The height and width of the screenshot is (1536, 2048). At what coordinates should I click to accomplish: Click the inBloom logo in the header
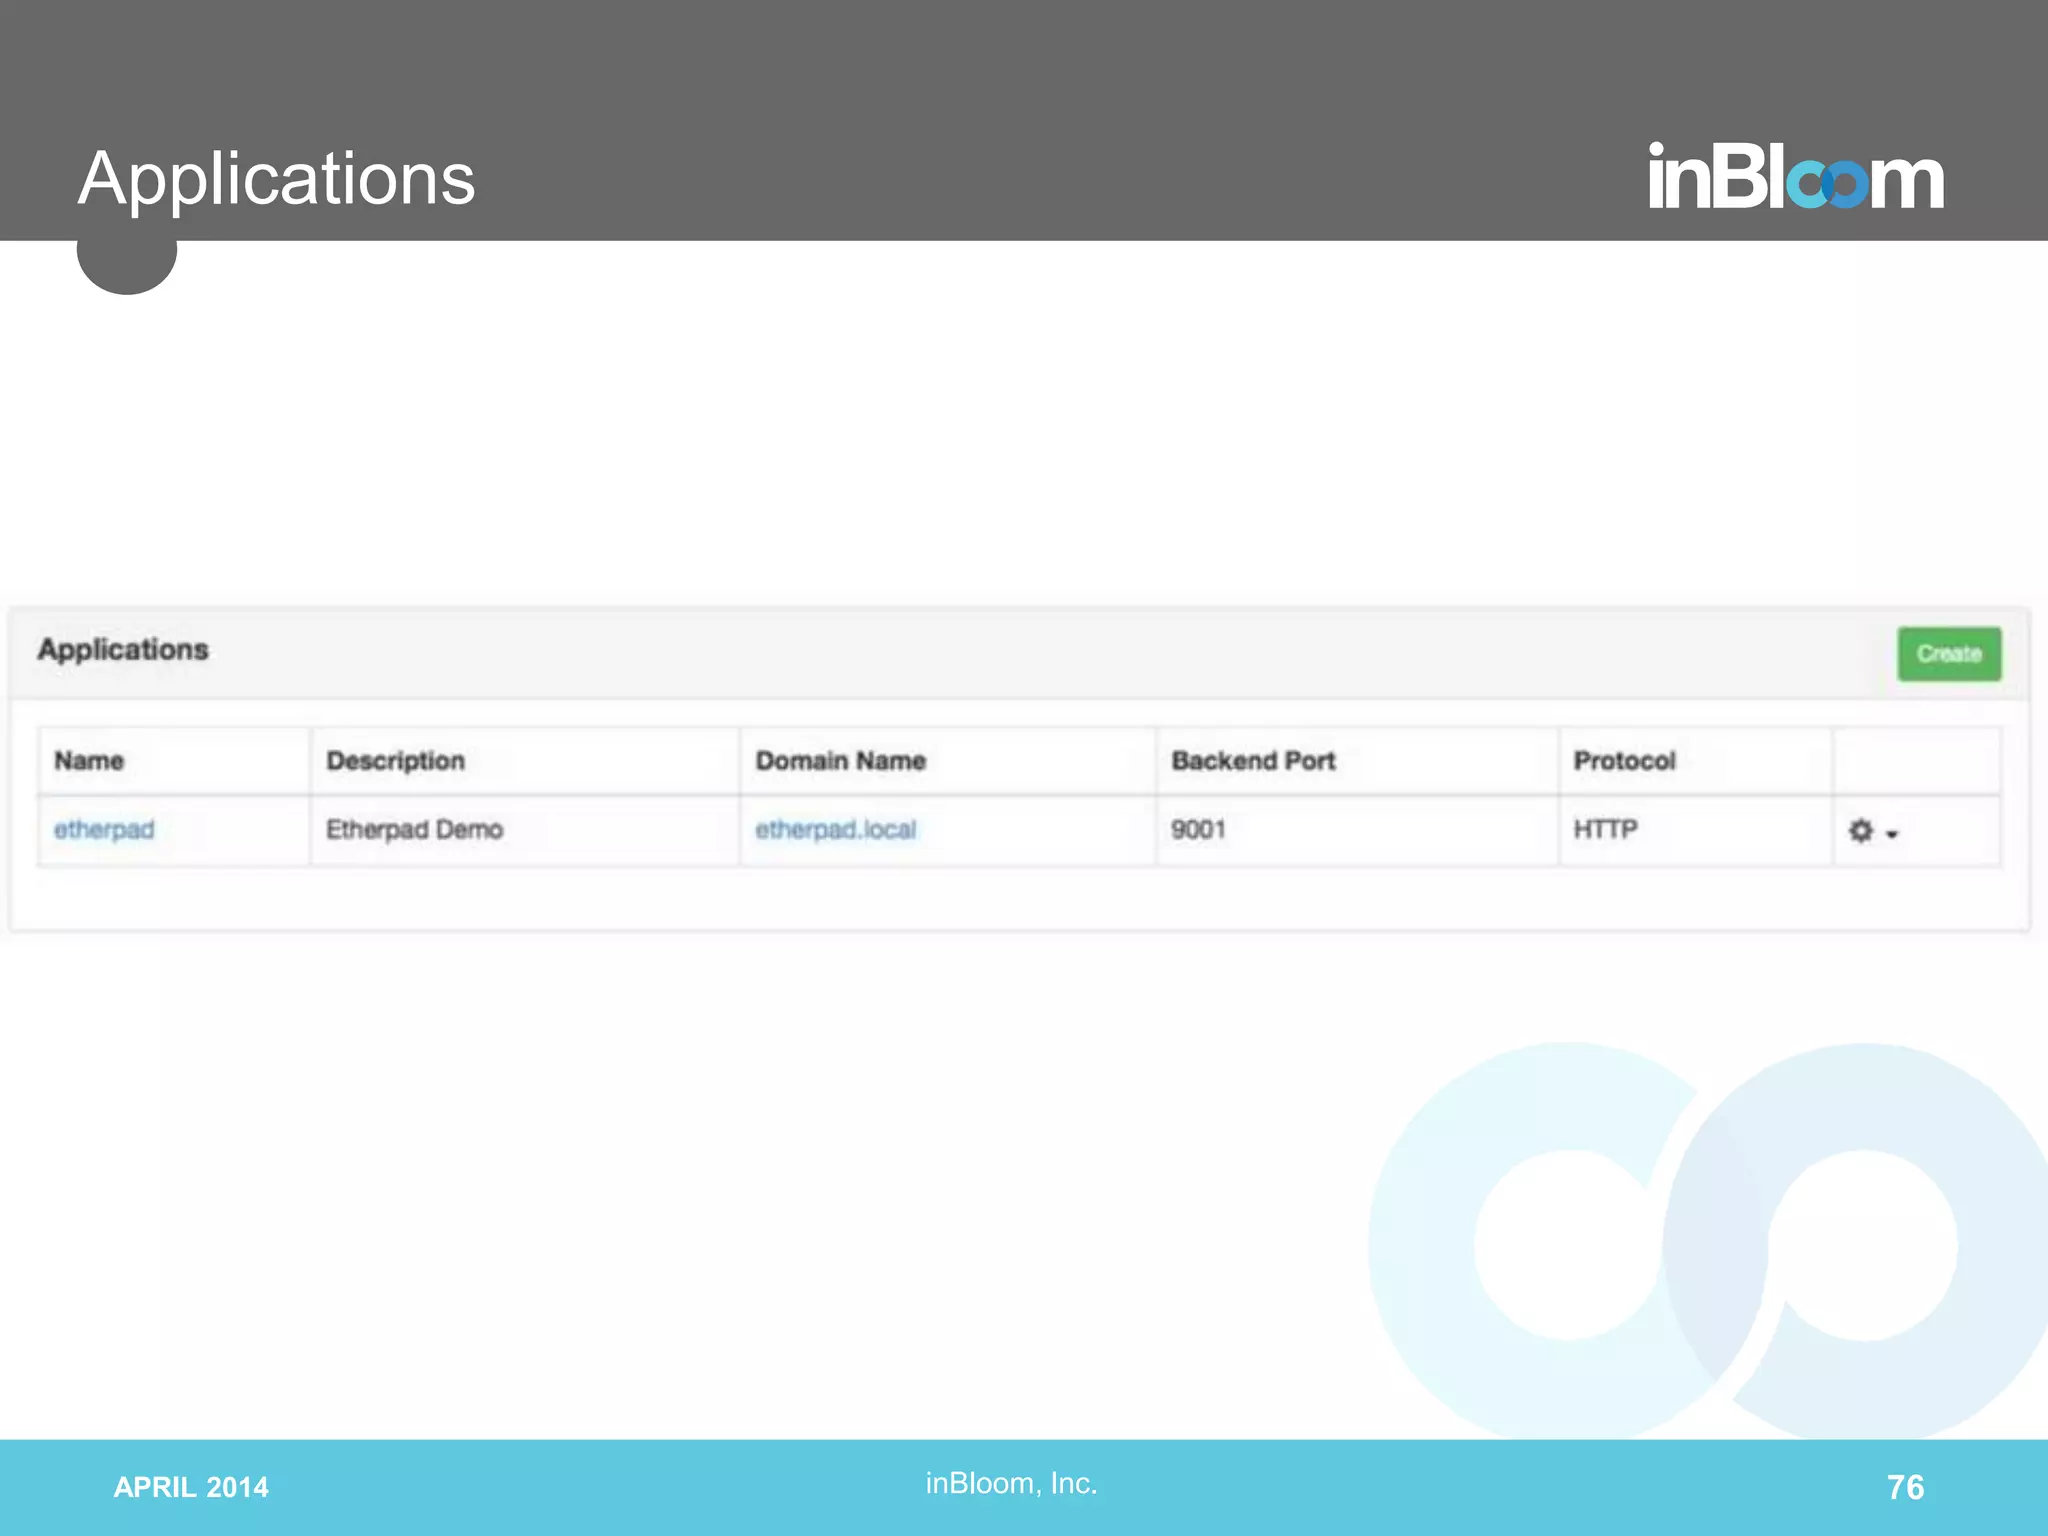[x=1796, y=175]
